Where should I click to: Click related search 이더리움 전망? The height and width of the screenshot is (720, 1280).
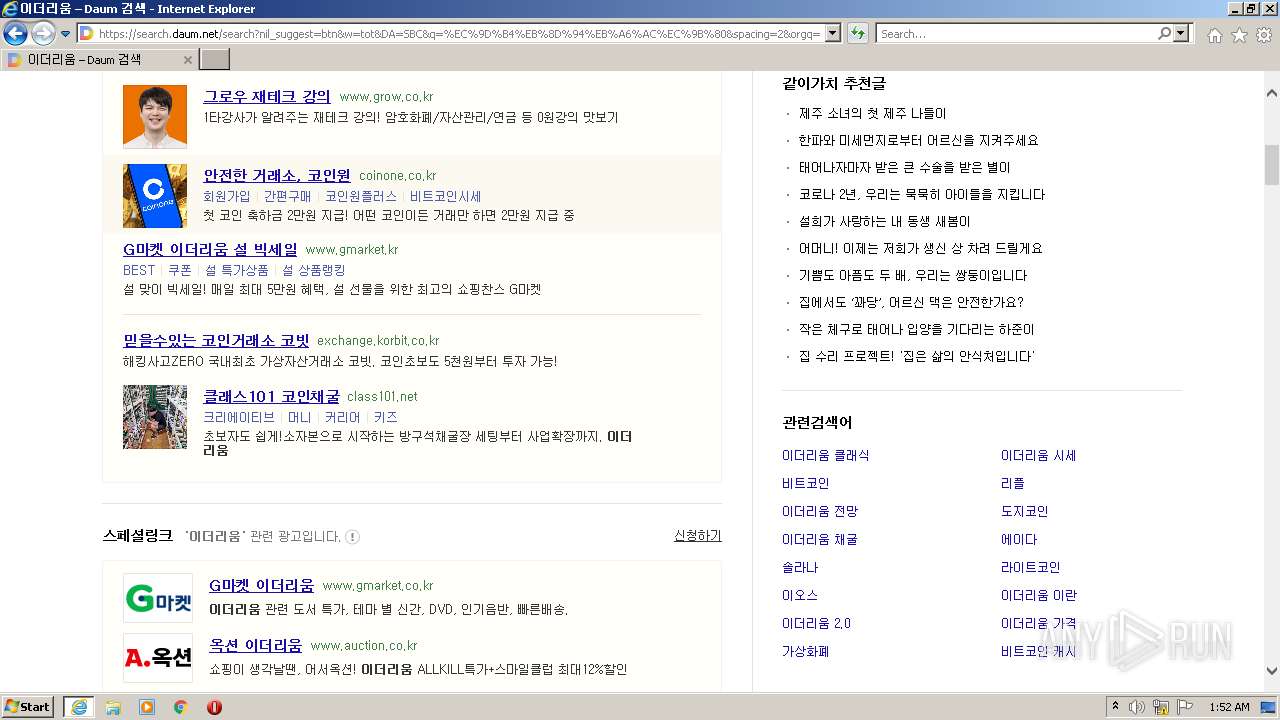pyautogui.click(x=819, y=512)
